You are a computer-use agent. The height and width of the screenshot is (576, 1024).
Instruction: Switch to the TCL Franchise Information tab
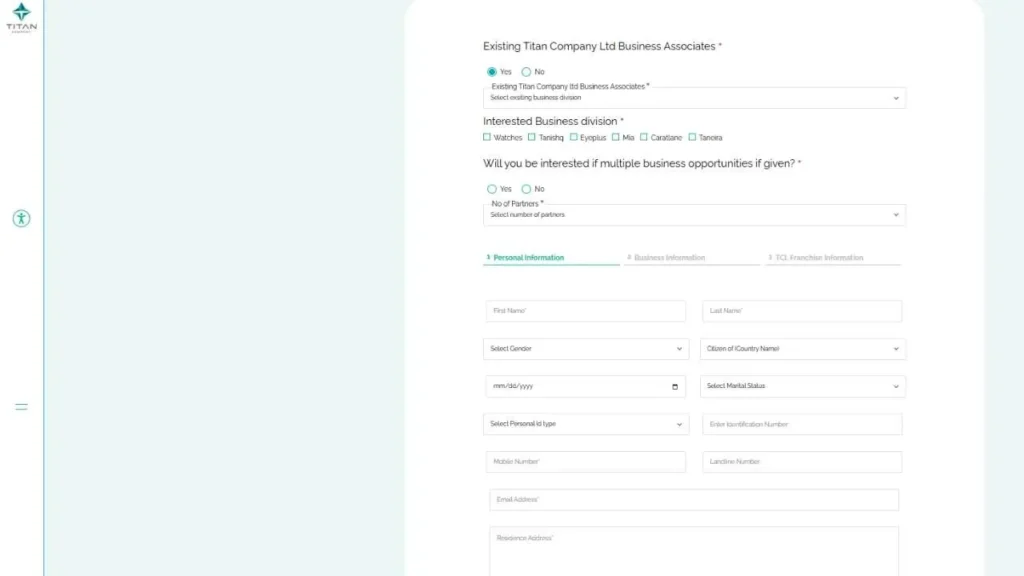click(x=819, y=258)
